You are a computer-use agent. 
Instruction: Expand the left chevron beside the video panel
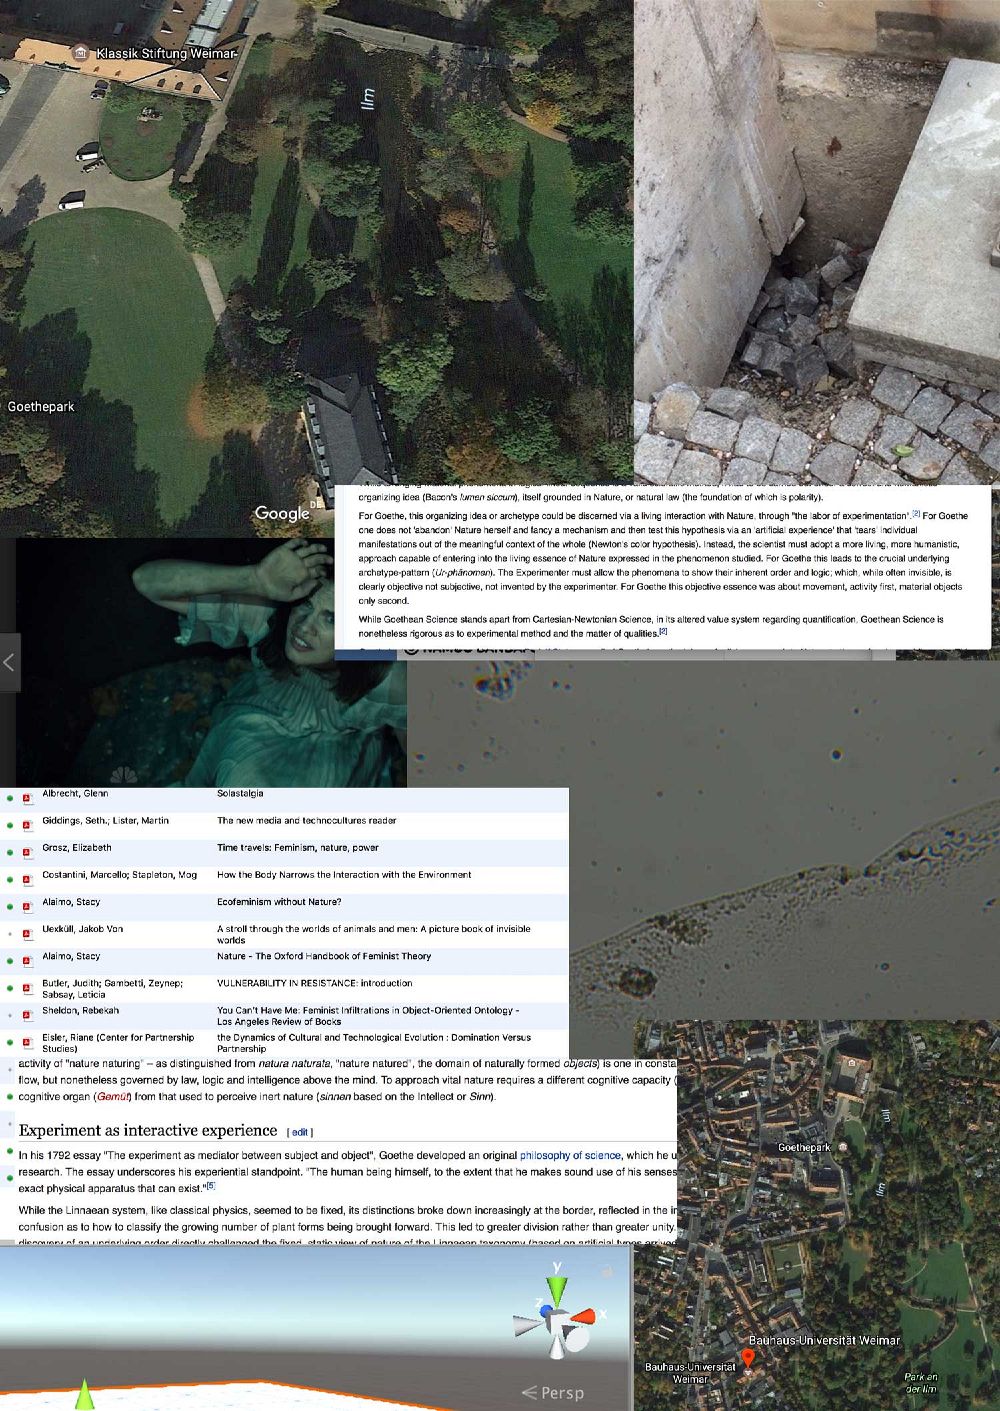[9, 662]
